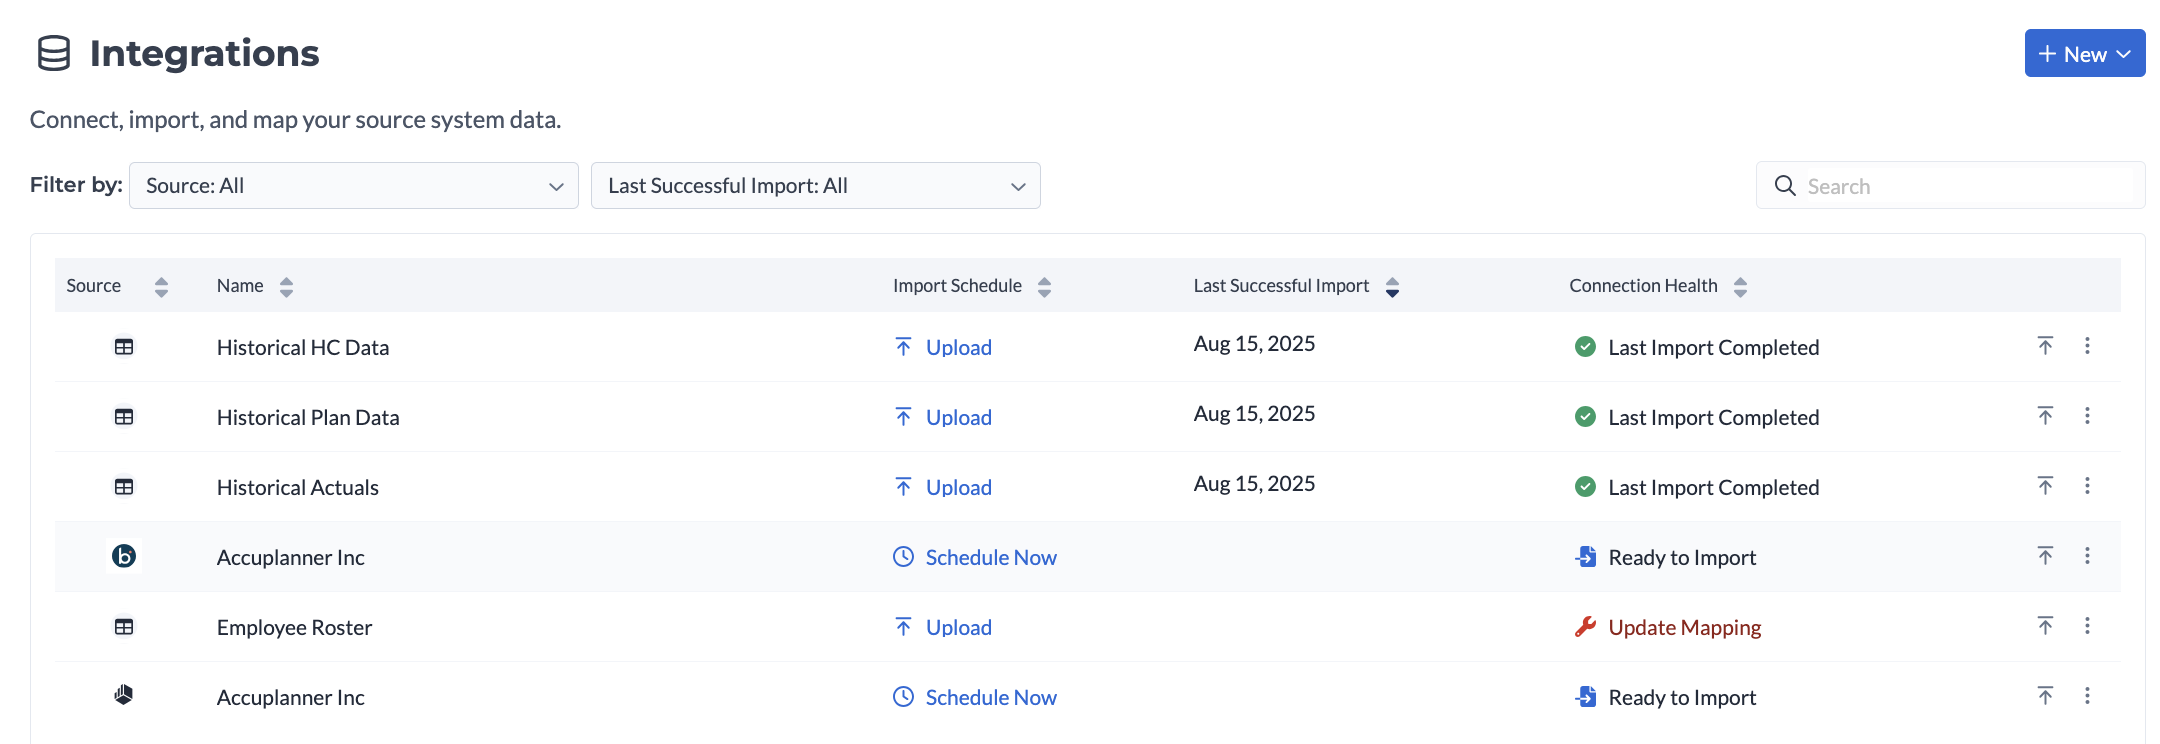Open three-dot menu for Historical Plan Data
The image size is (2160, 744).
(2087, 416)
